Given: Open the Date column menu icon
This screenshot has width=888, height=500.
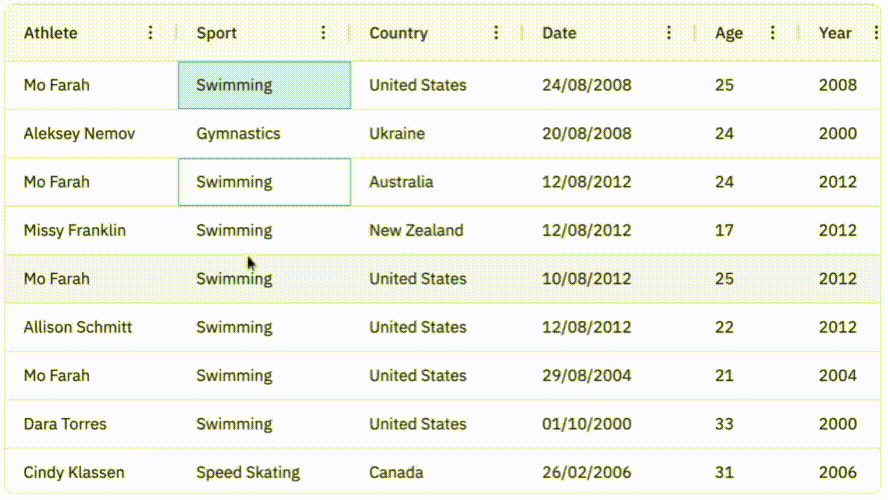Looking at the screenshot, I should tap(669, 33).
